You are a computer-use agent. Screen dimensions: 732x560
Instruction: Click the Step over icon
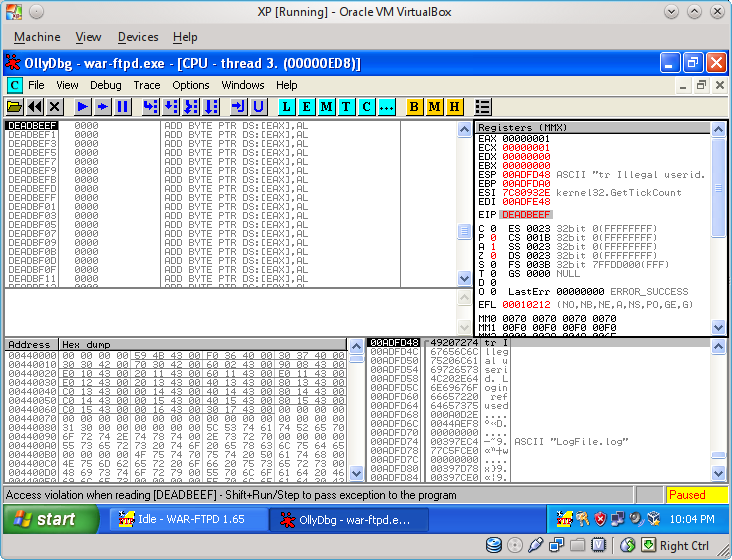[x=171, y=107]
